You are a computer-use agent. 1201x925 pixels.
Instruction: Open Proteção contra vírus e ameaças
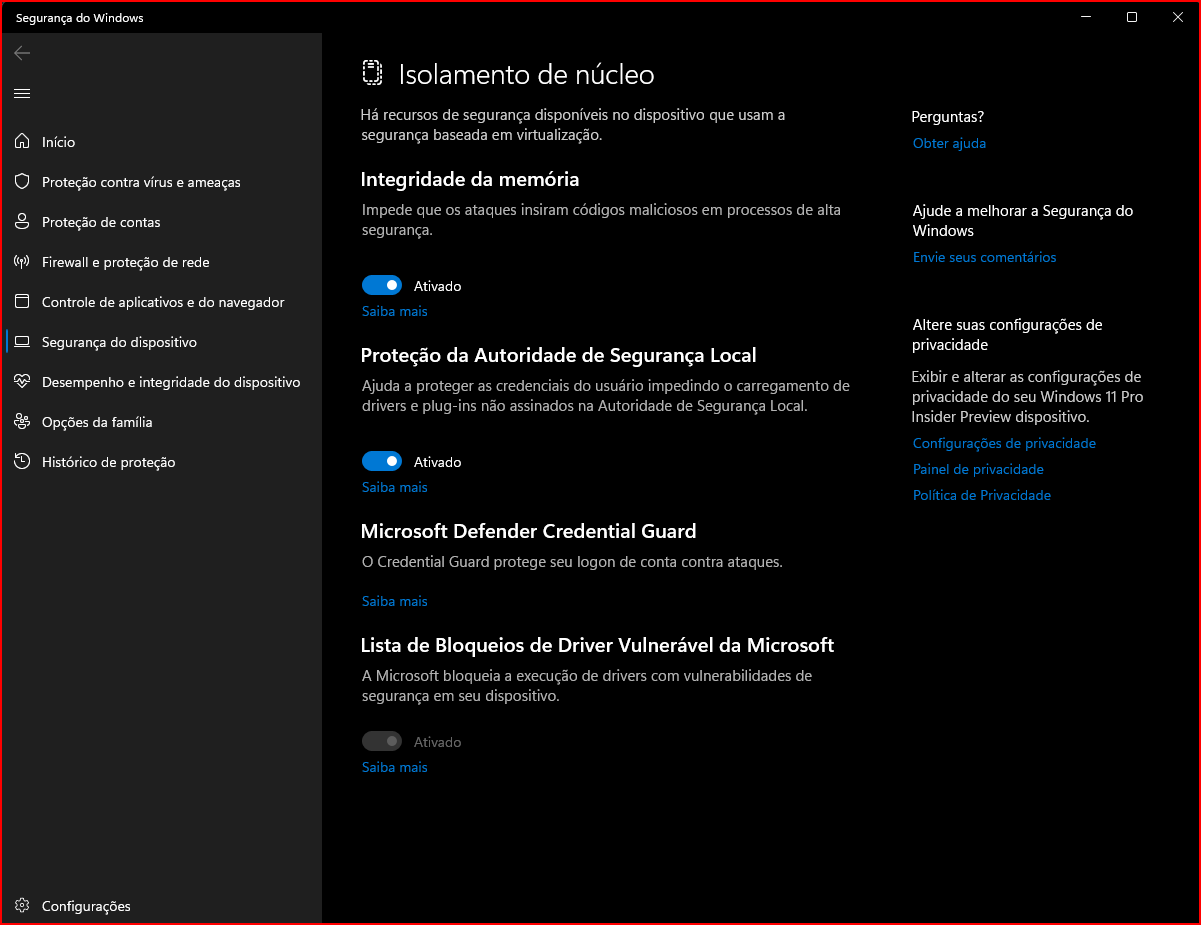pos(161,182)
